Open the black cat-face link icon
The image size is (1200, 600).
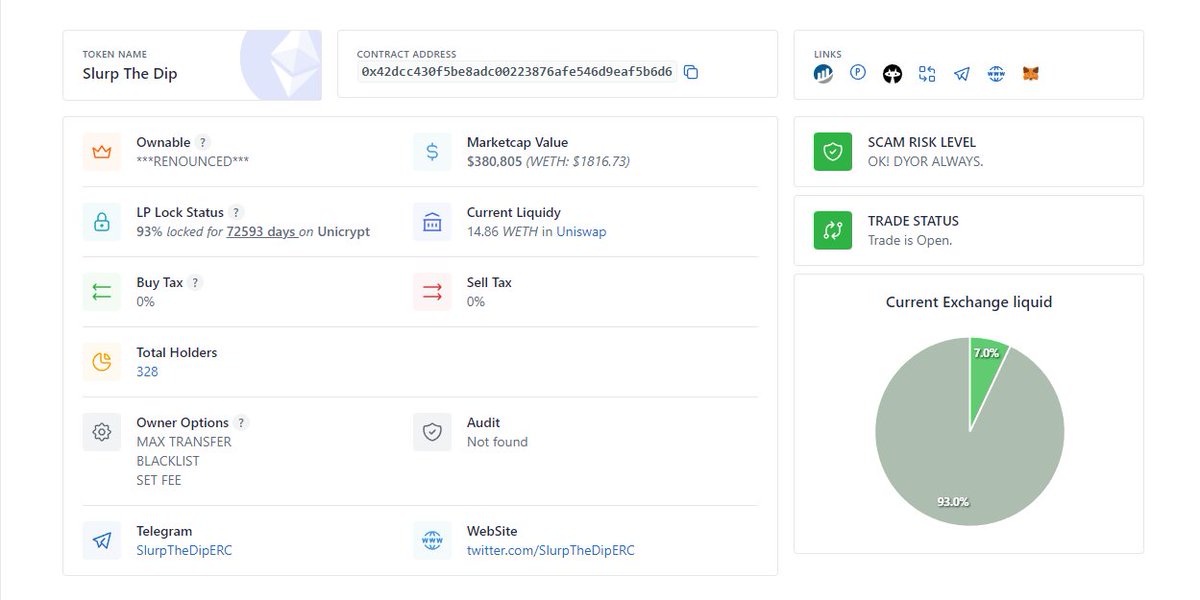pyautogui.click(x=892, y=73)
